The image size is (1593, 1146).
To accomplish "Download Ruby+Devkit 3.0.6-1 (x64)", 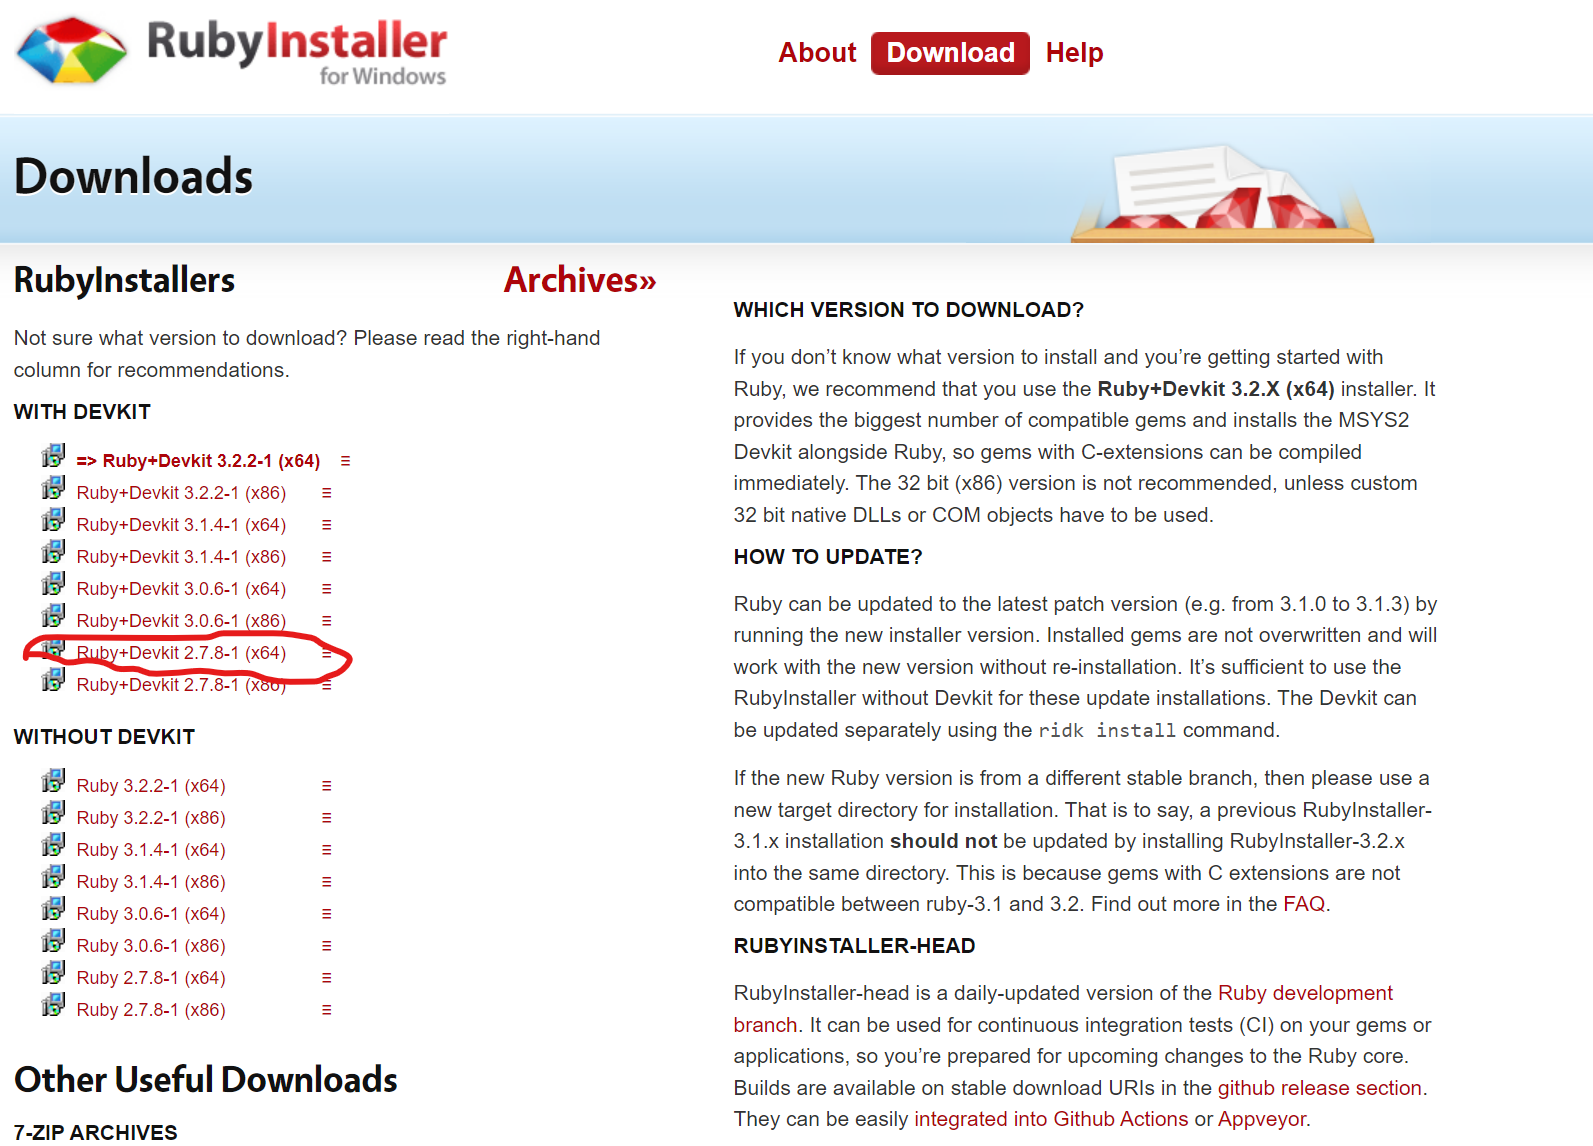I will 181,589.
